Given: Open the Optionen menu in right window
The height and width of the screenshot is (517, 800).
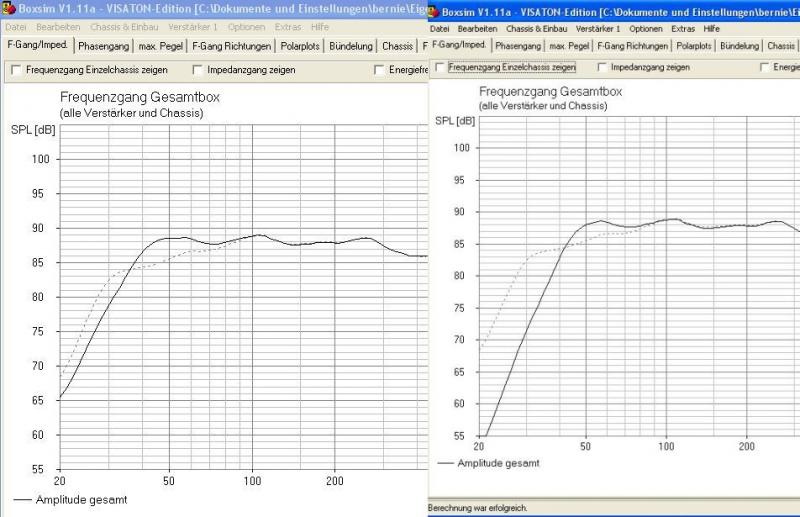Looking at the screenshot, I should [646, 29].
